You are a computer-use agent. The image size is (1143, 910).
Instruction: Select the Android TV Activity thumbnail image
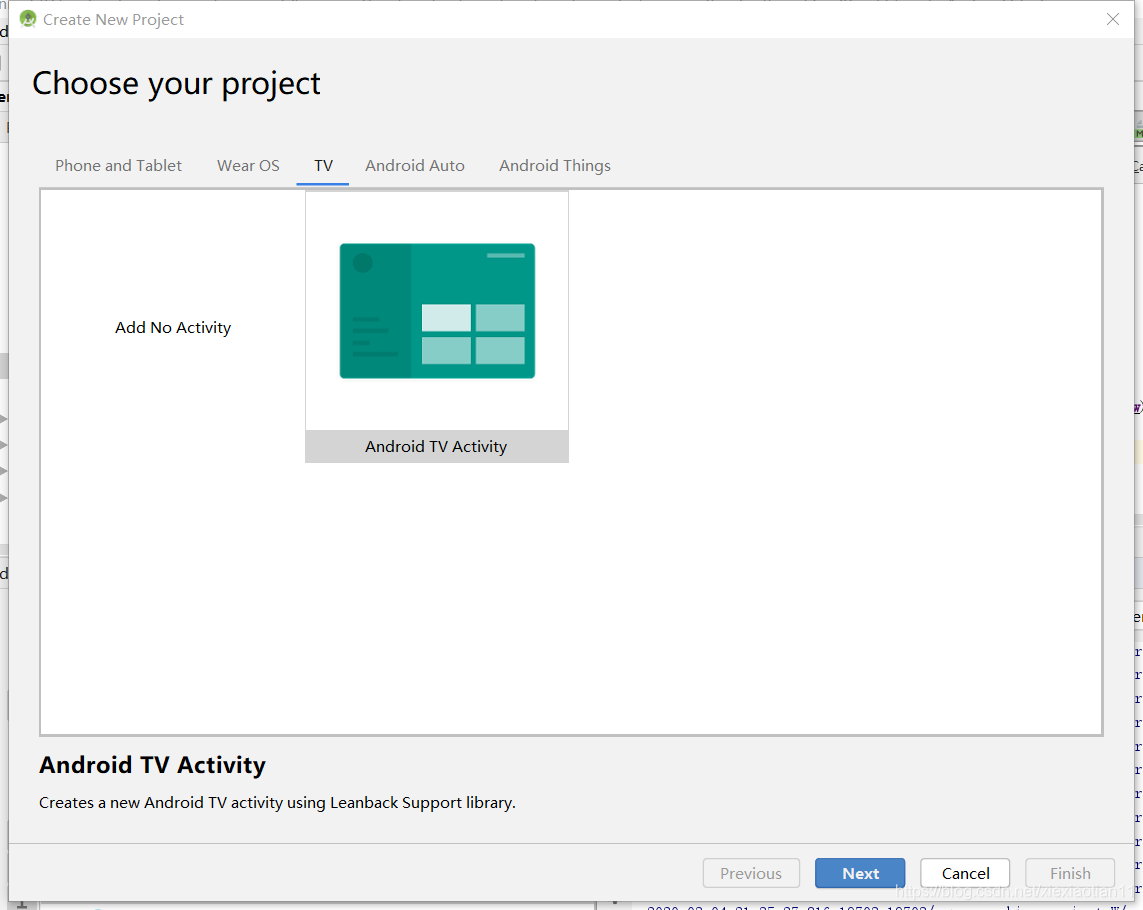click(437, 311)
